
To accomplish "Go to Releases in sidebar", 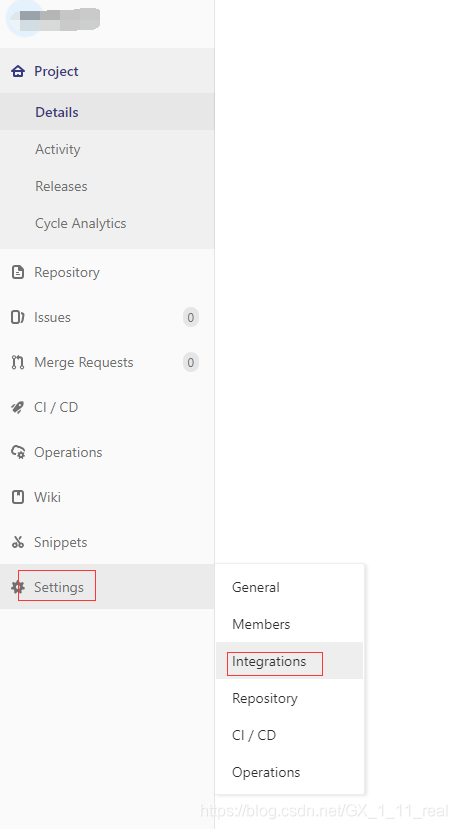I will 61,186.
